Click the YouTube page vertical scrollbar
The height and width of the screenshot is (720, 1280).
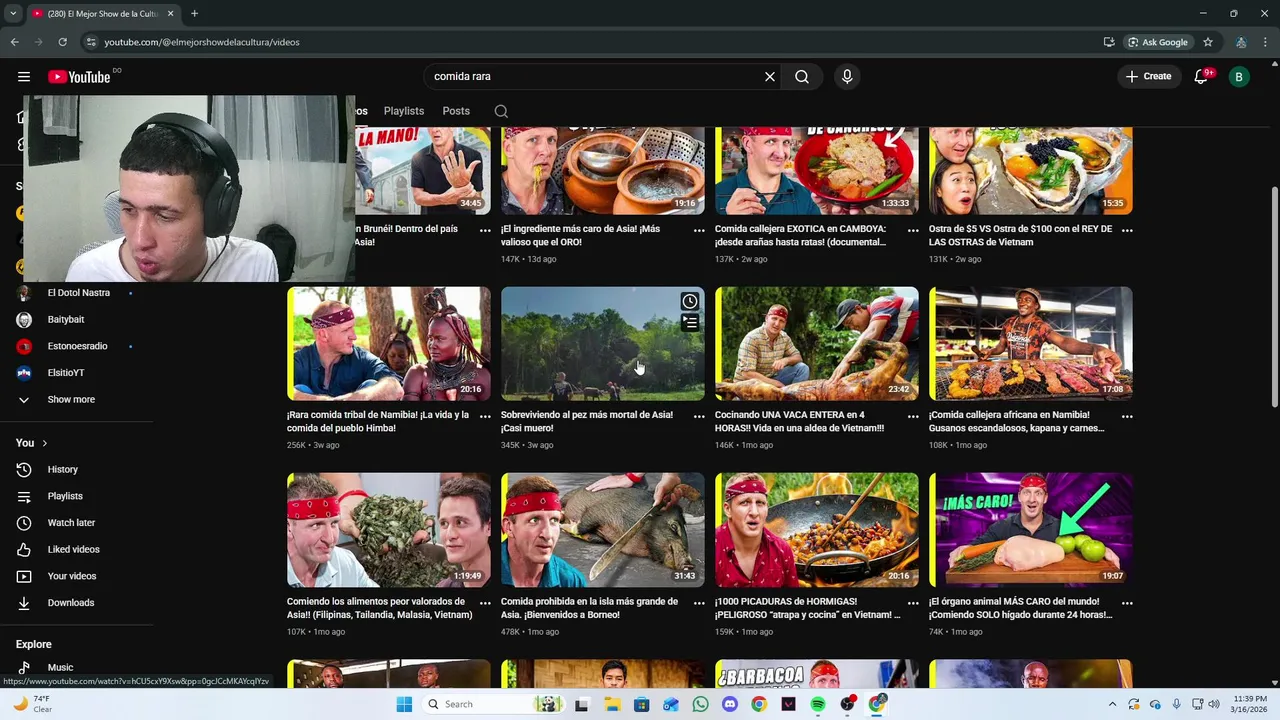pos(1274,297)
